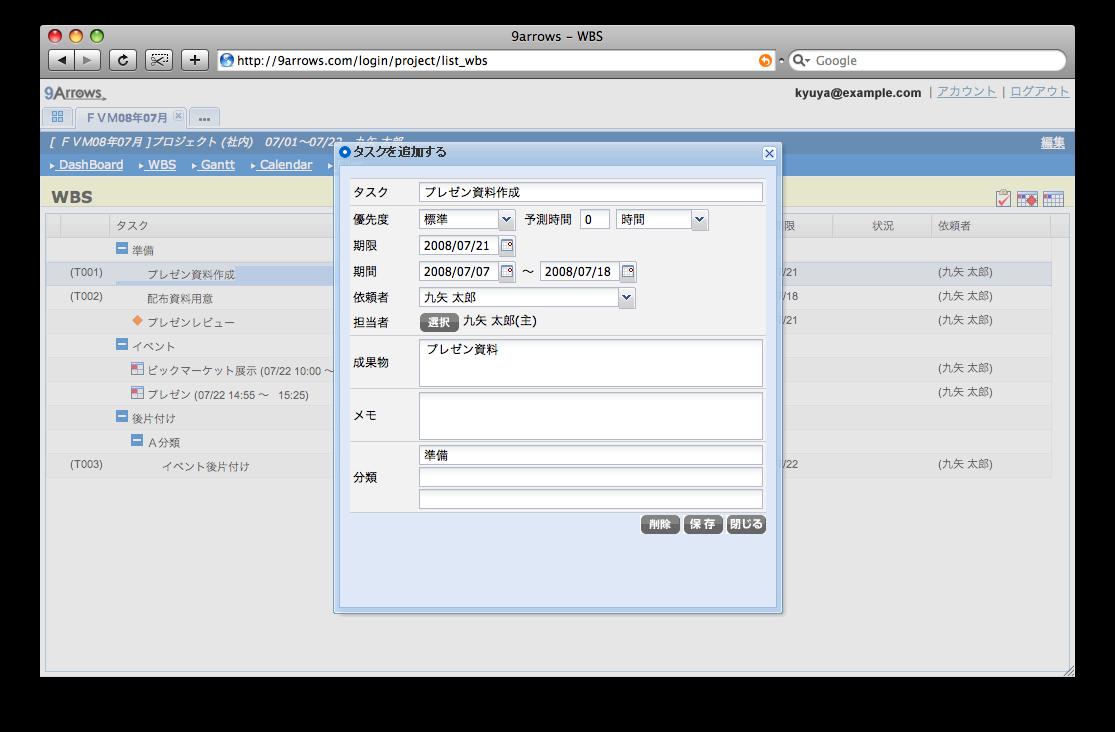This screenshot has height=732, width=1115.
Task: Expand the 依頼者 requester dropdown
Action: [626, 297]
